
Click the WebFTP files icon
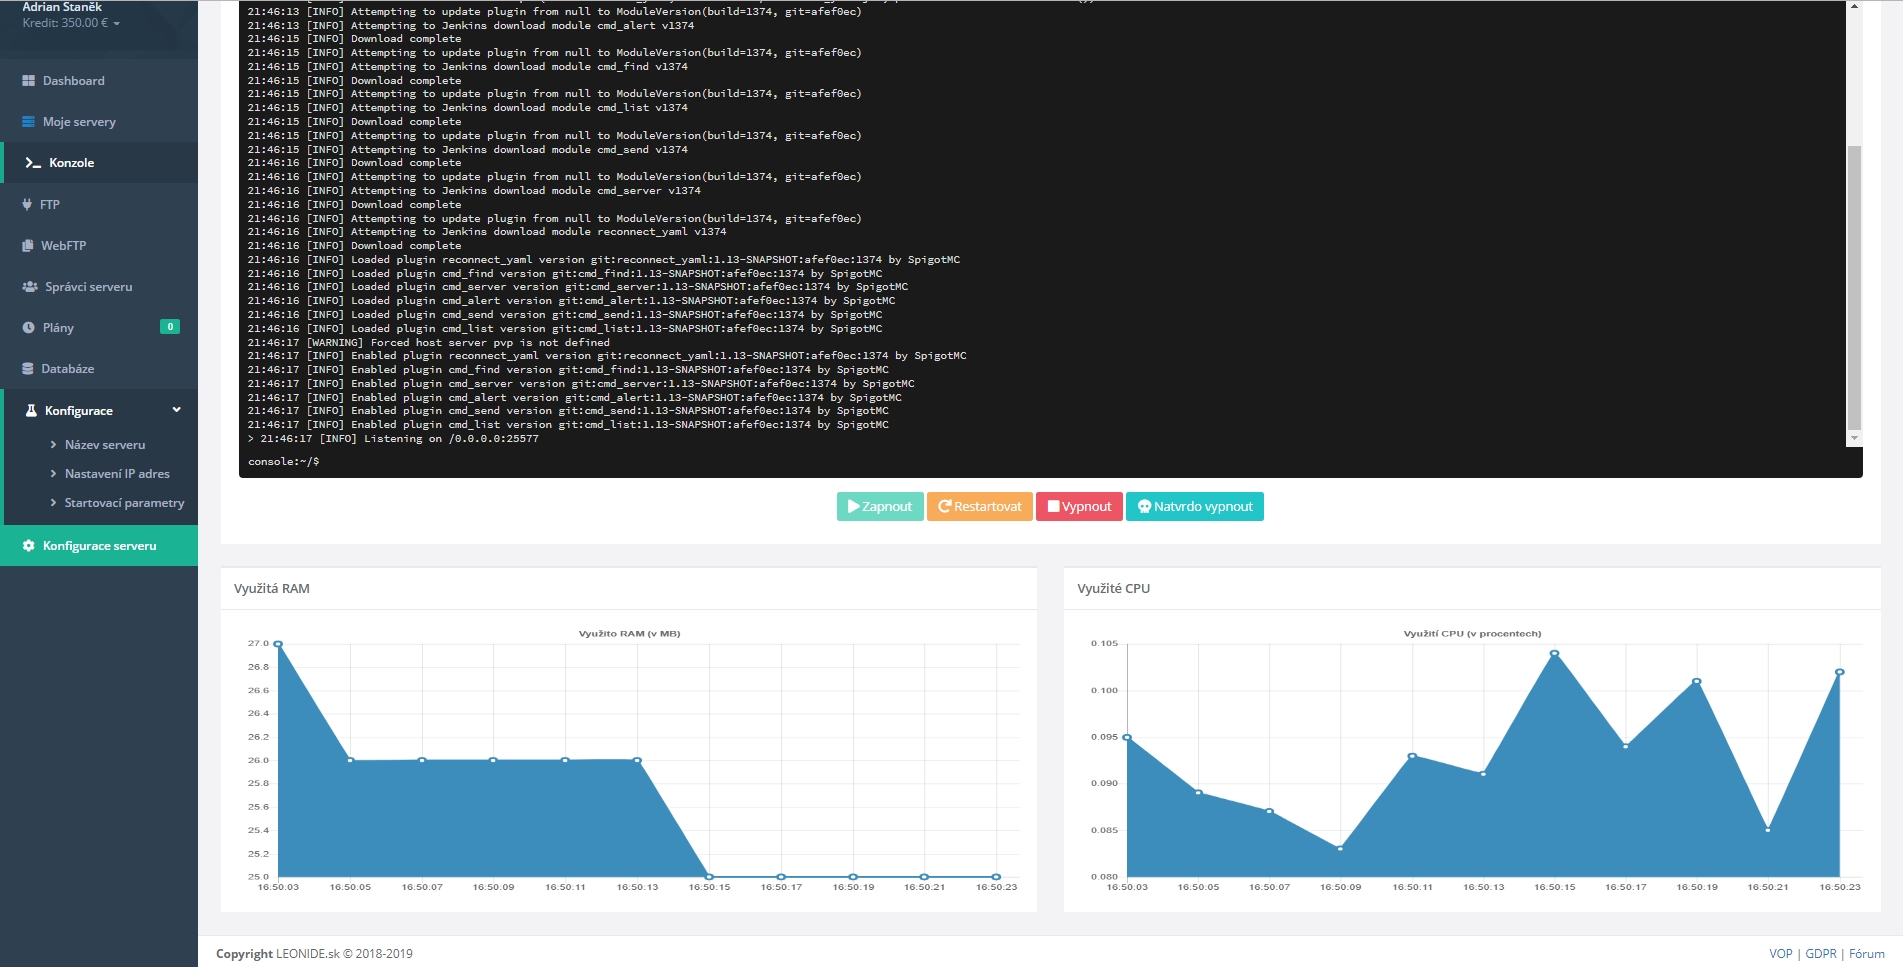tap(28, 246)
